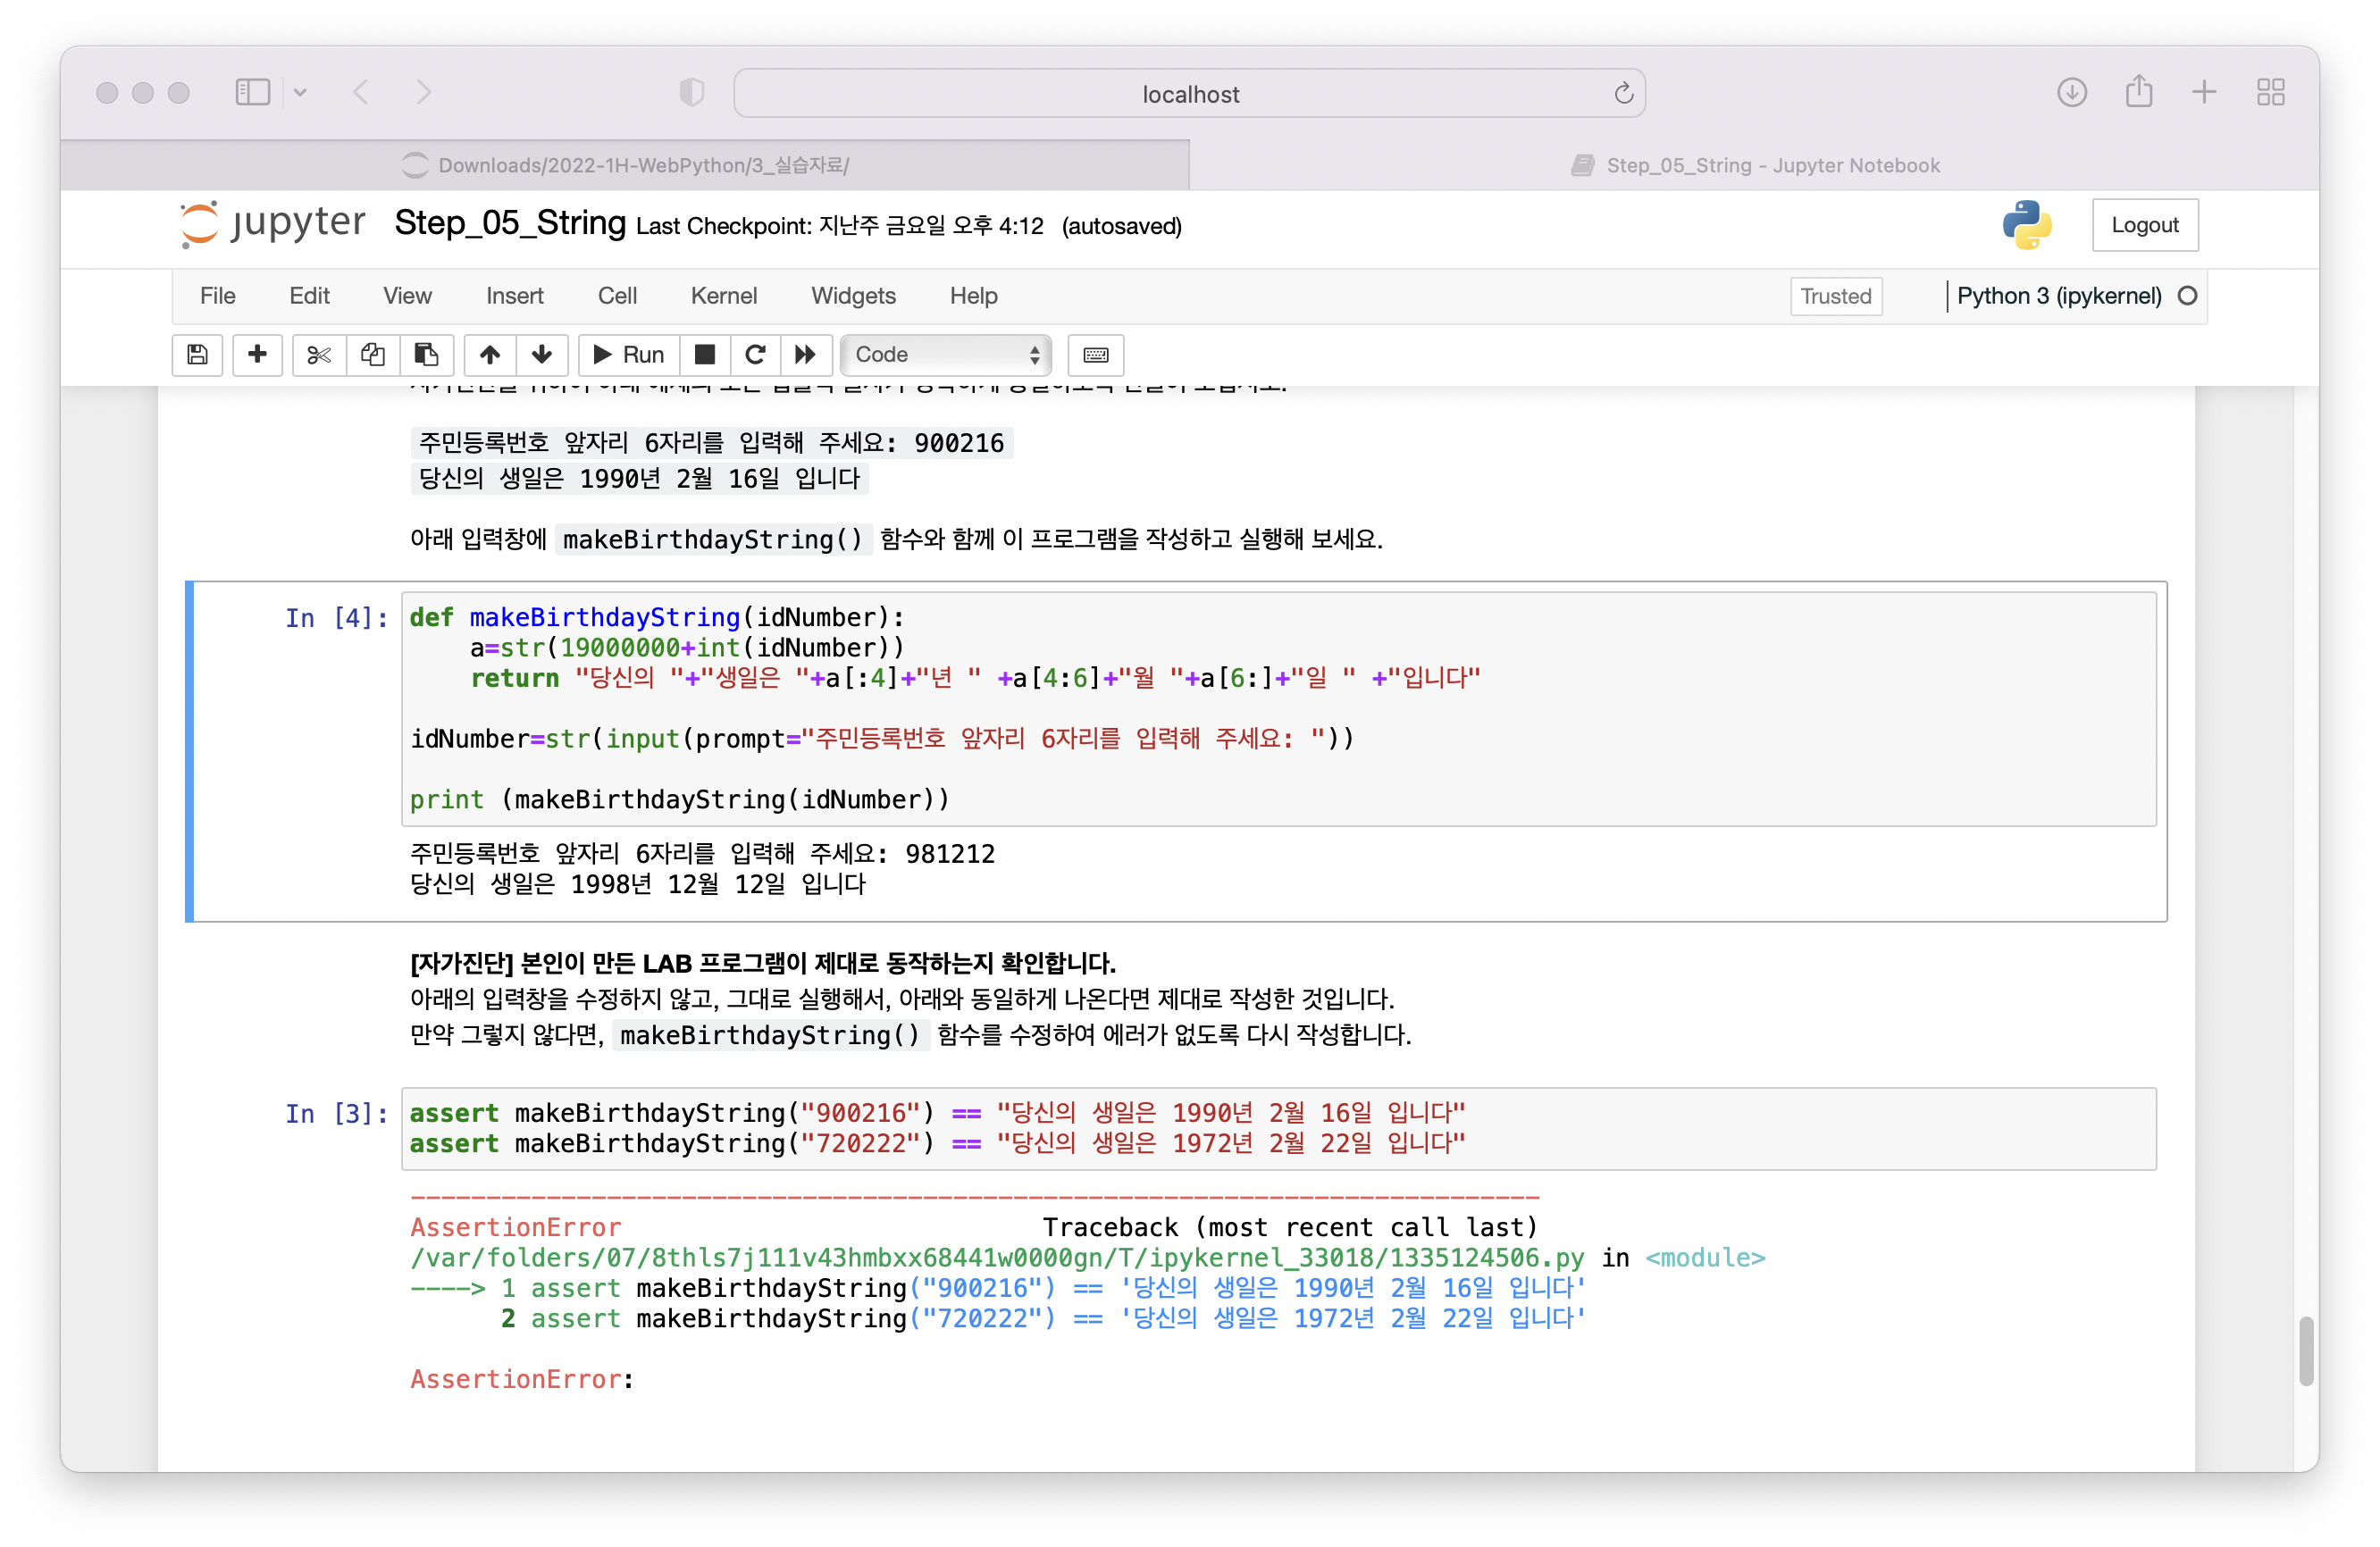Copy the selected cell
This screenshot has height=1547, width=2380.
tap(373, 355)
